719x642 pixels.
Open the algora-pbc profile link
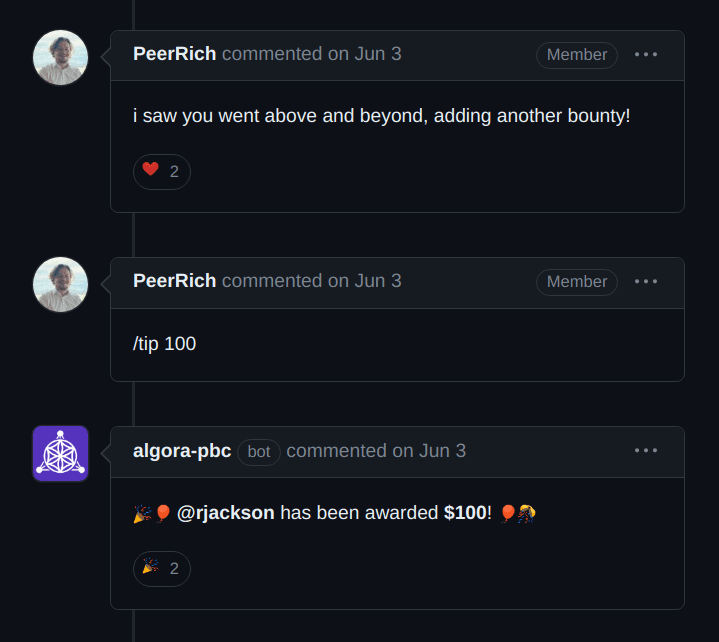coord(182,451)
